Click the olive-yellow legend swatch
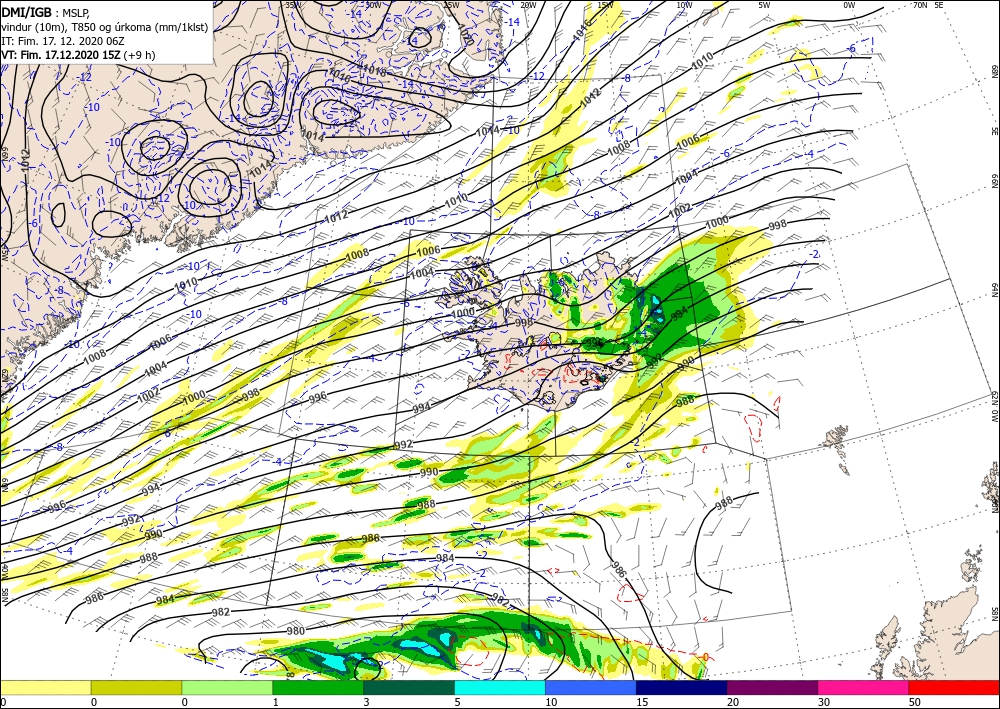The width and height of the screenshot is (1000, 709). (x=136, y=687)
